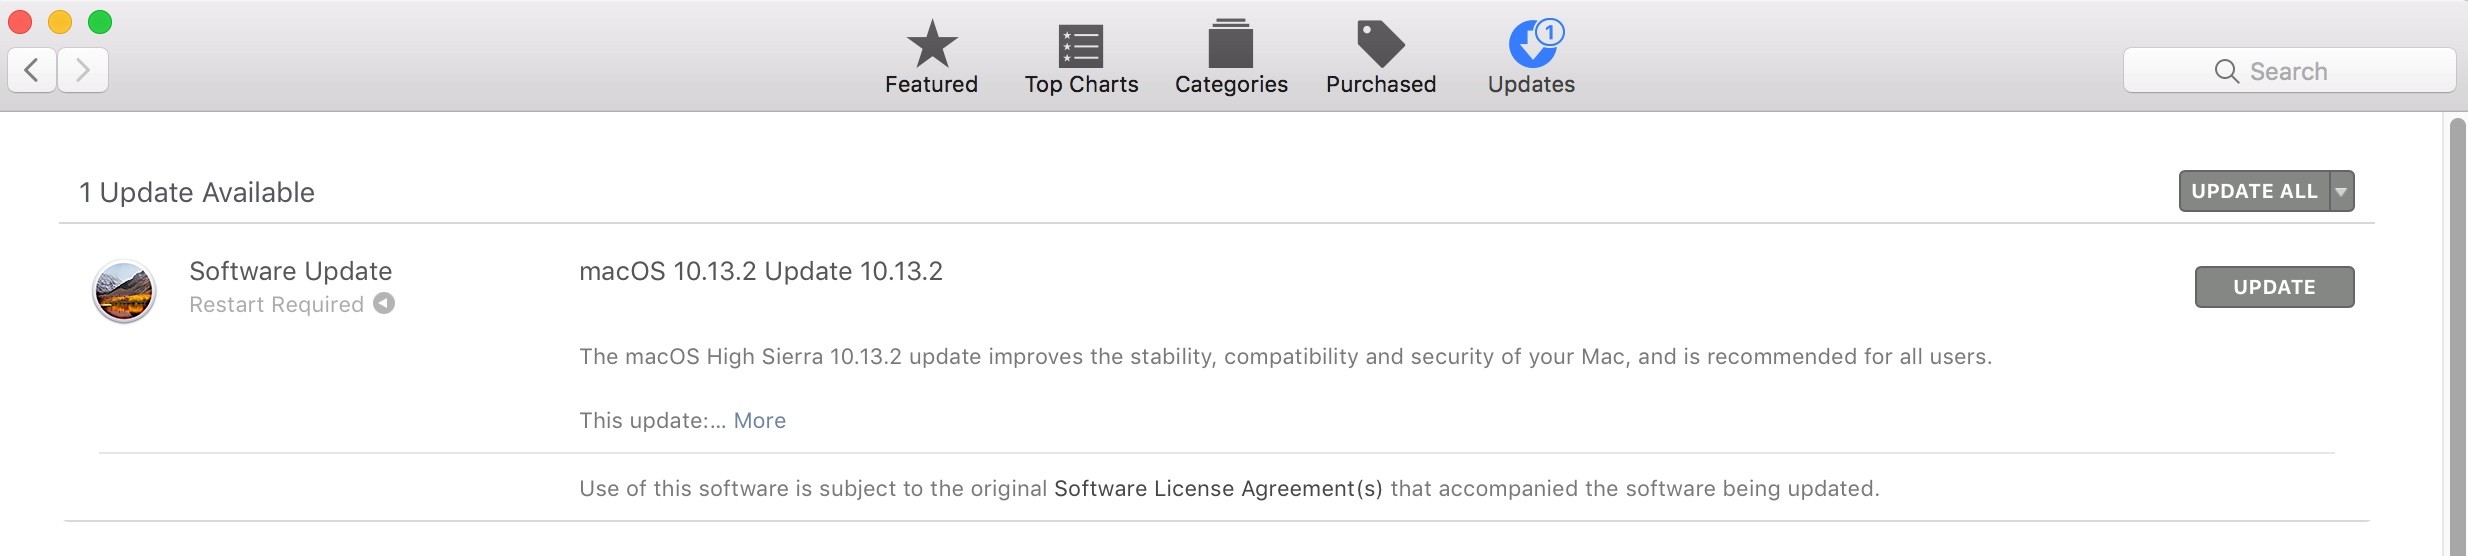
Task: Open the Updates icon with badge
Action: (x=1533, y=45)
